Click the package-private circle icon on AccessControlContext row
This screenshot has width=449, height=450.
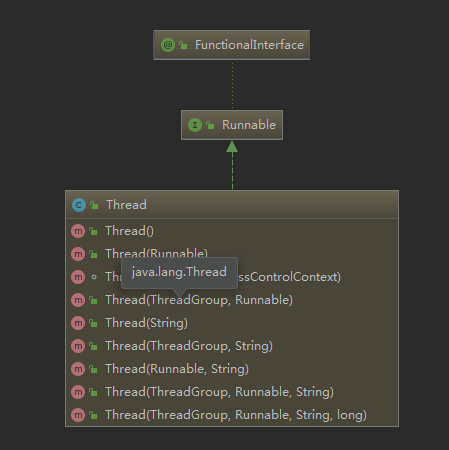94,277
